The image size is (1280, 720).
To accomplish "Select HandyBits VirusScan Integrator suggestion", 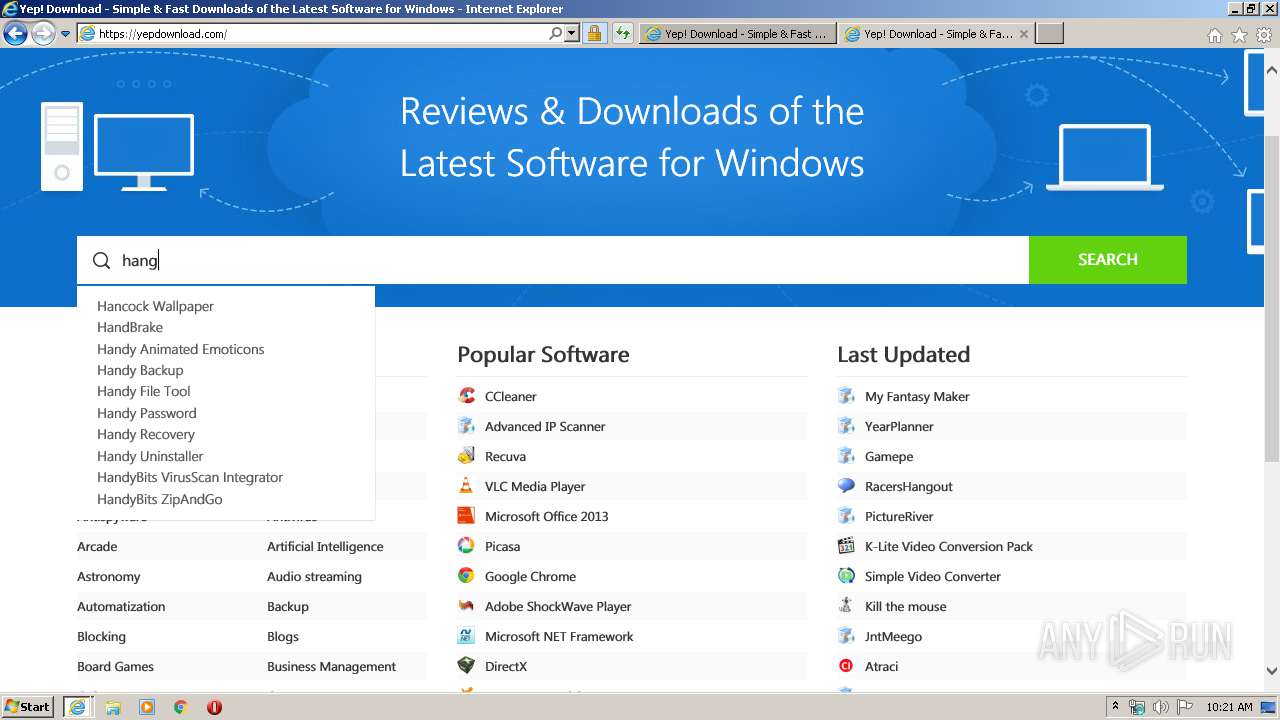I will point(190,477).
